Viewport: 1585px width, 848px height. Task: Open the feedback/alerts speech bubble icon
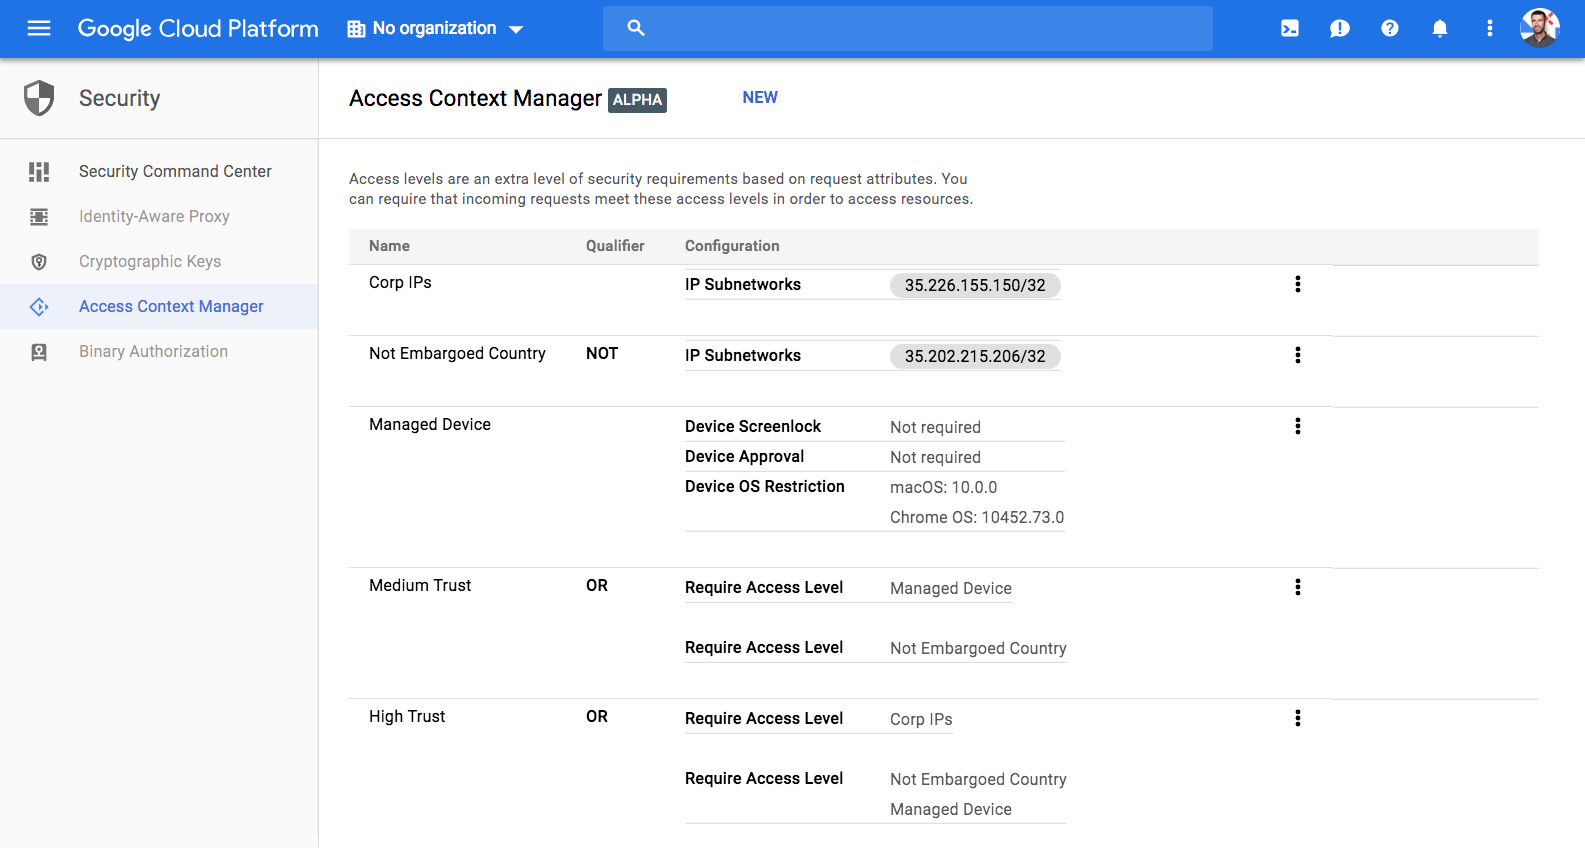coord(1340,28)
